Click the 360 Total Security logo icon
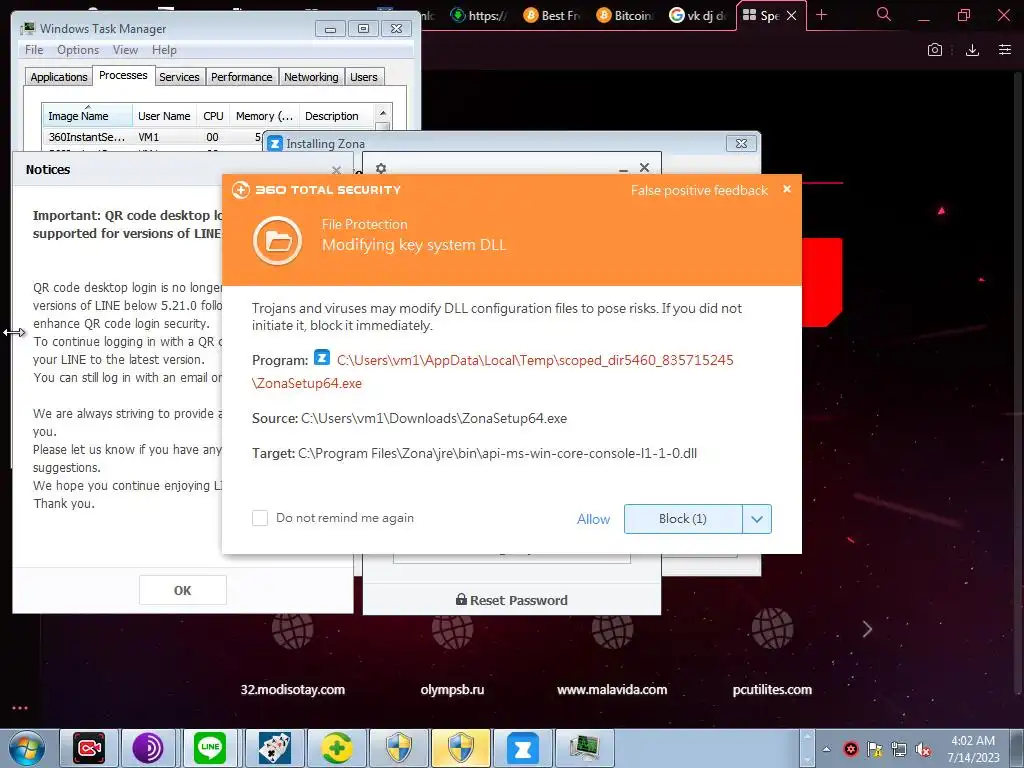Screen dimensions: 1024x768 pyautogui.click(x=241, y=190)
